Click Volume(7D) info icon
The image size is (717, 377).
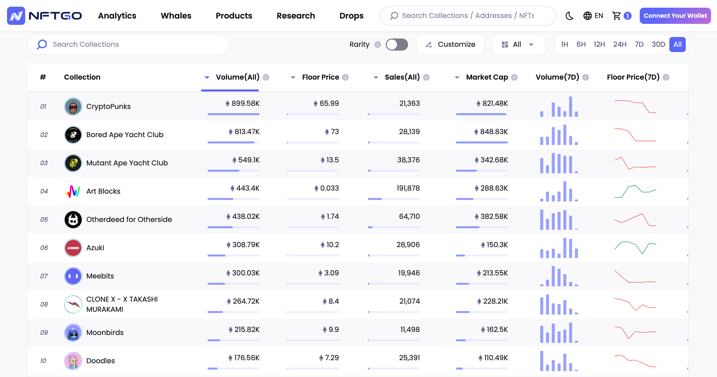(x=586, y=77)
